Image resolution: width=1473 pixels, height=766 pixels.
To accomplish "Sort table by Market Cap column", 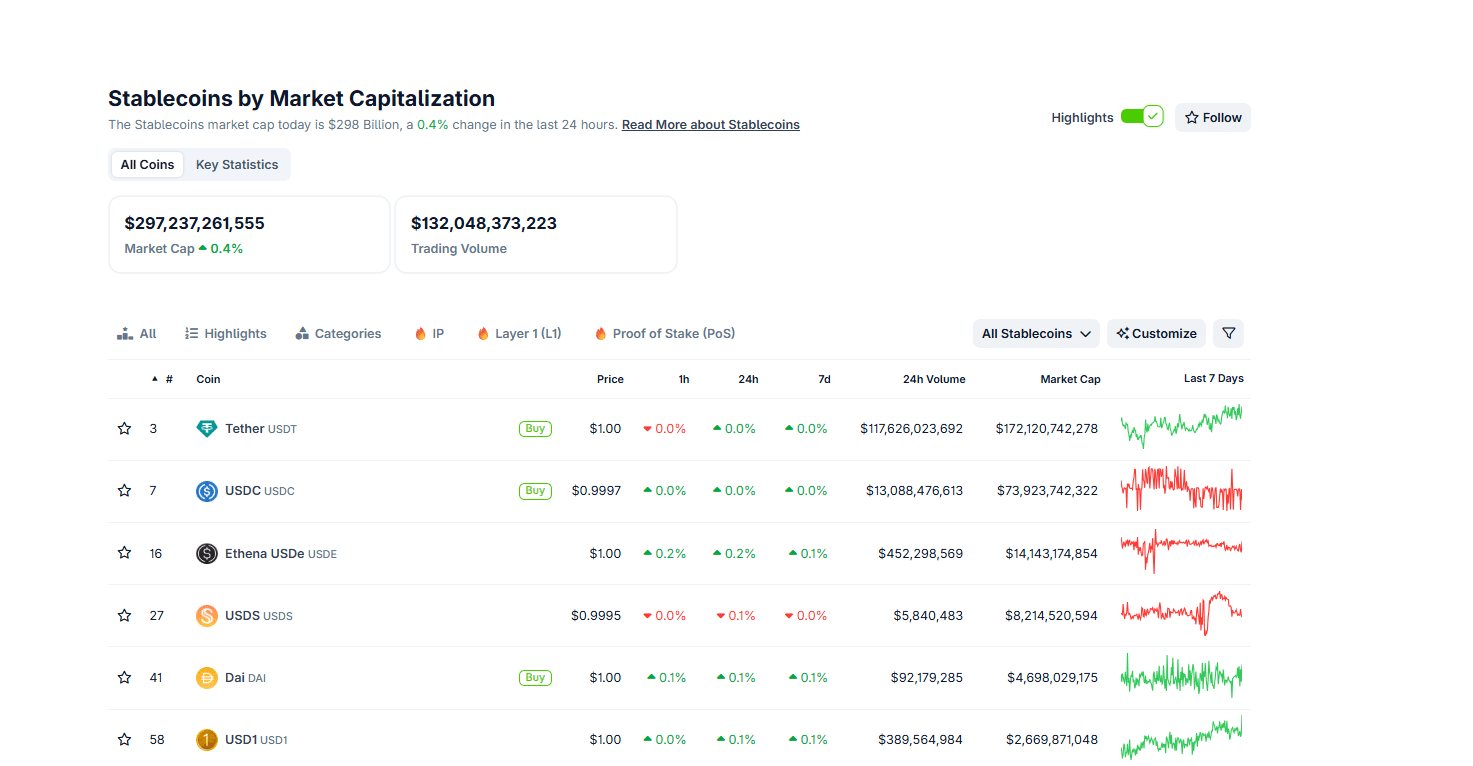I will tap(1070, 379).
